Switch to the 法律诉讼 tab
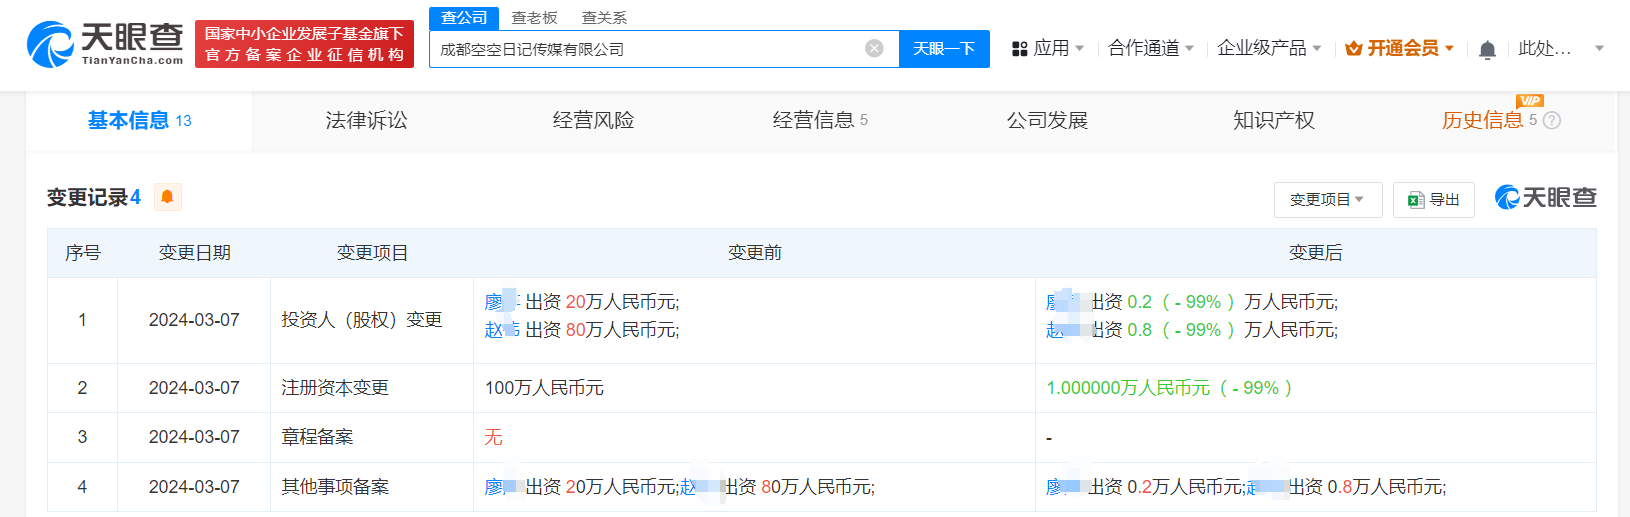Viewport: 1630px width, 517px height. click(366, 121)
